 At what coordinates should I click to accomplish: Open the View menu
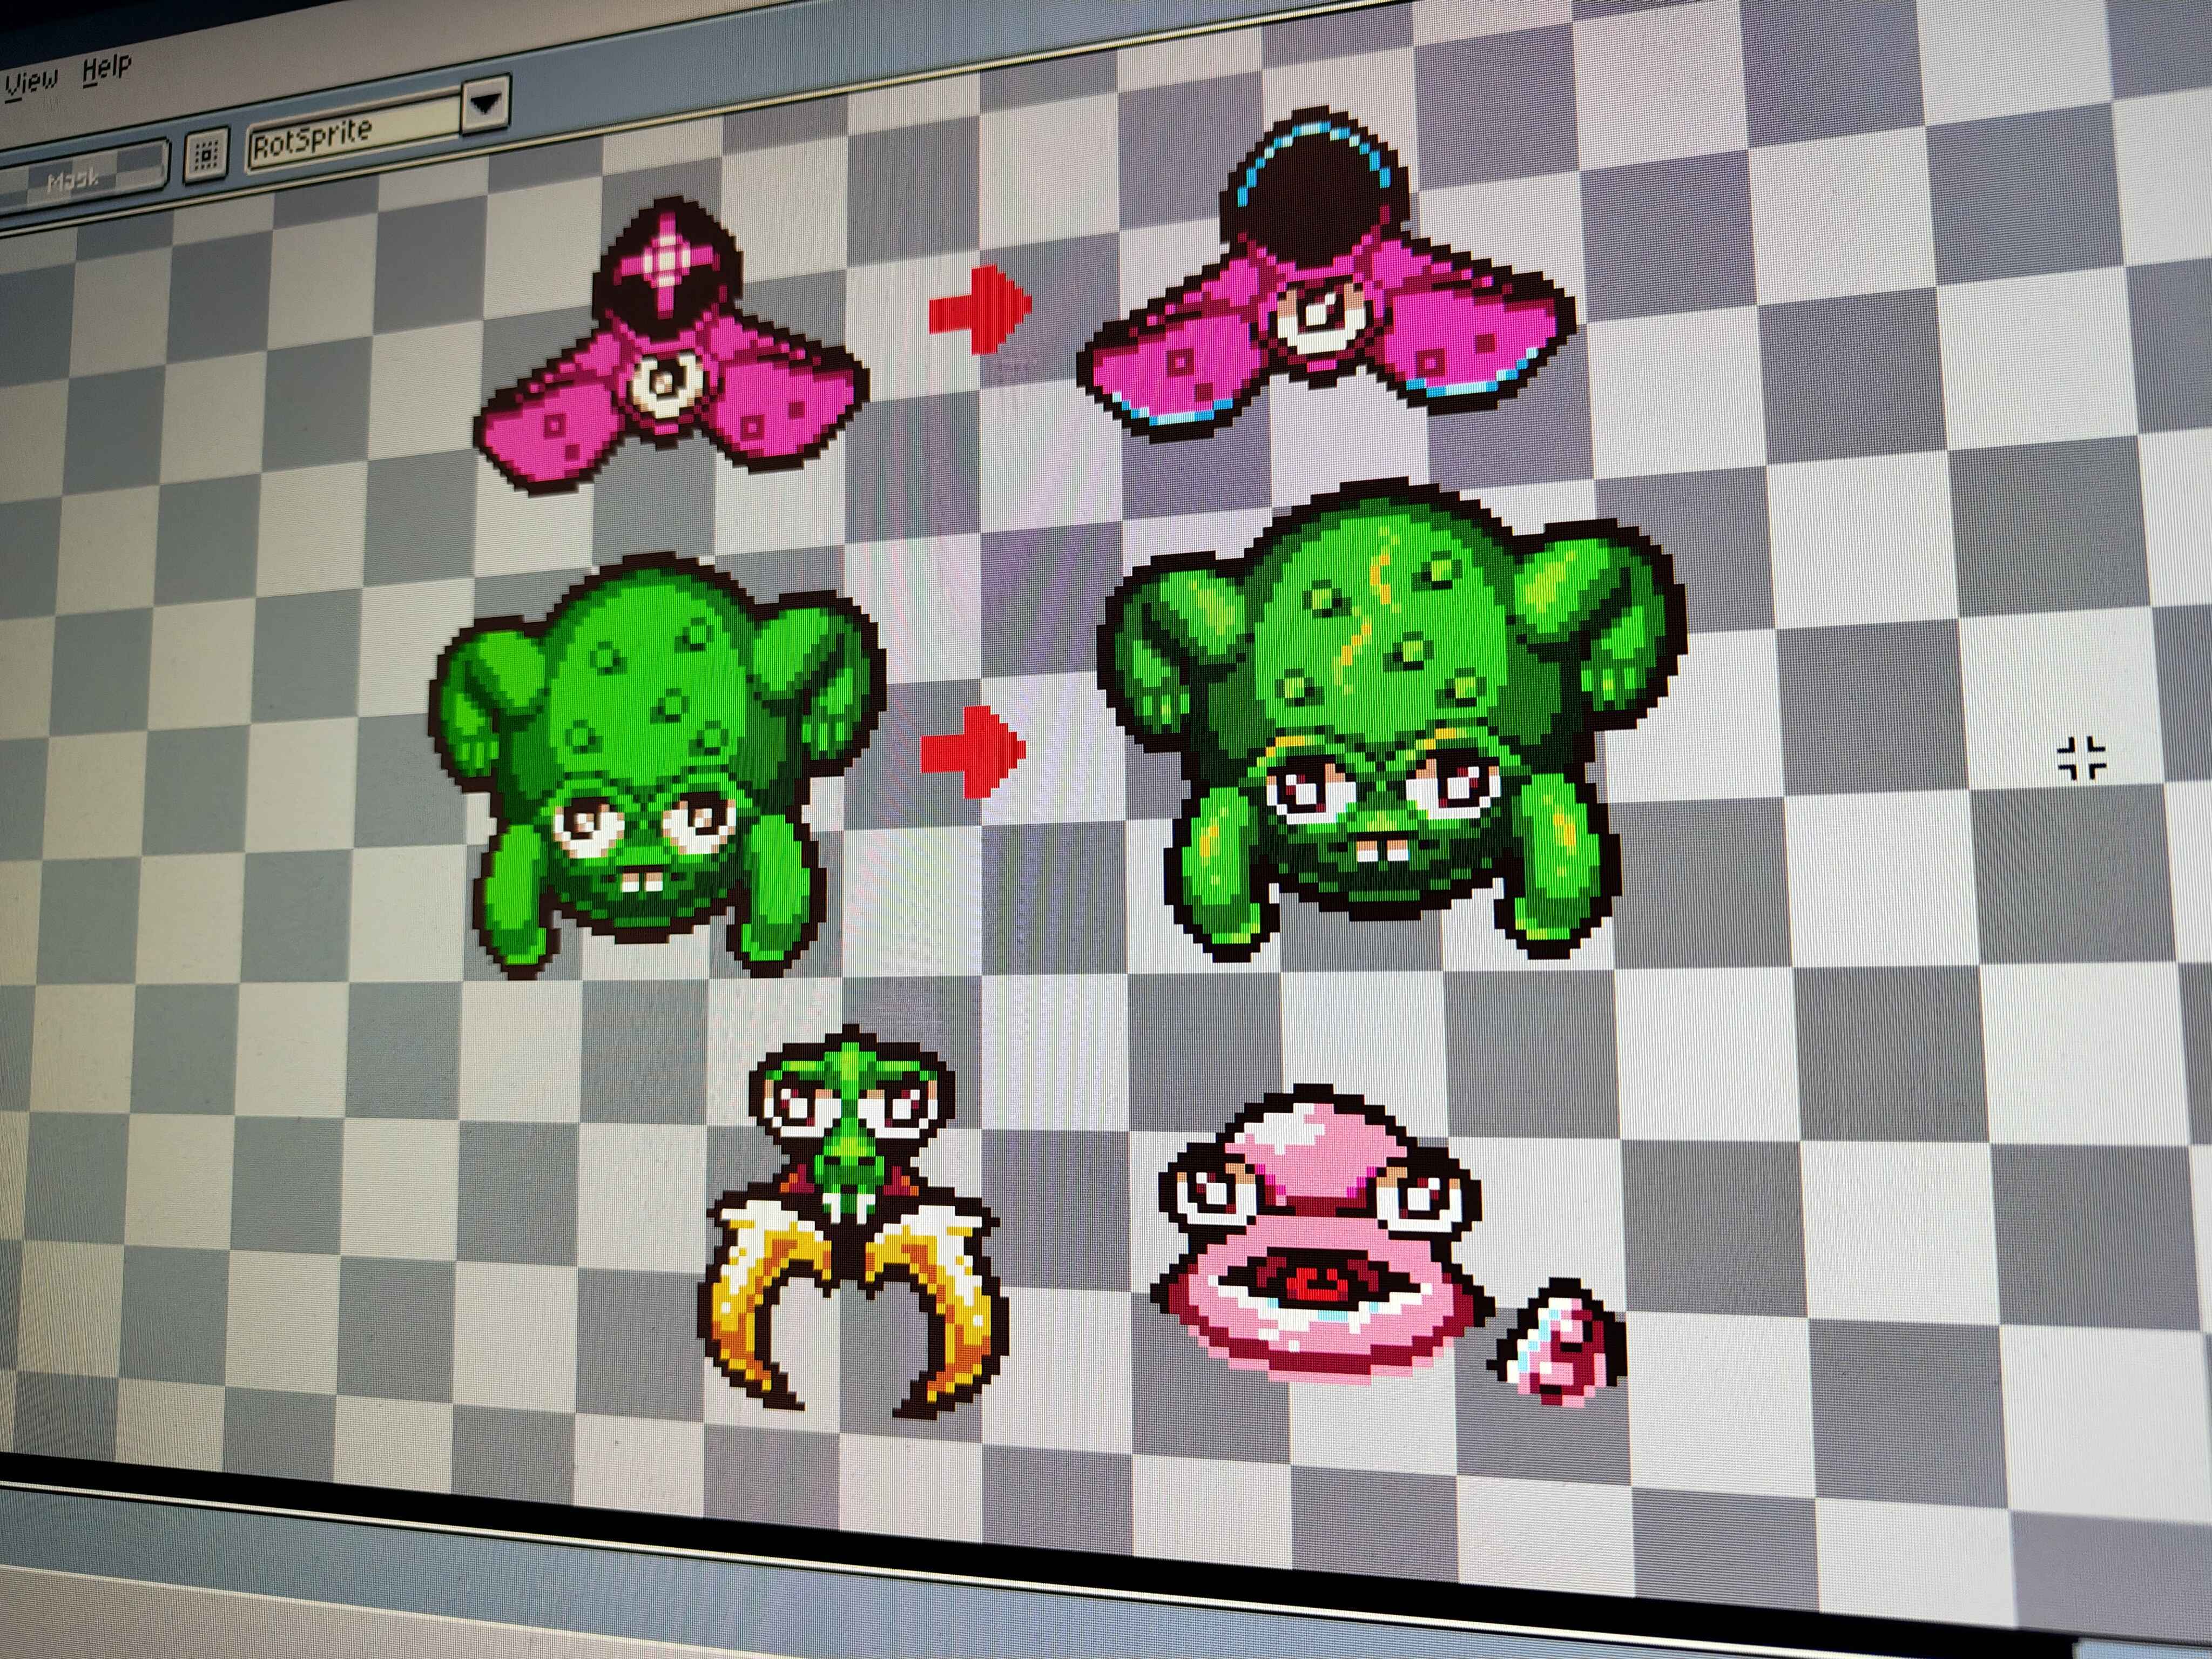click(x=33, y=82)
